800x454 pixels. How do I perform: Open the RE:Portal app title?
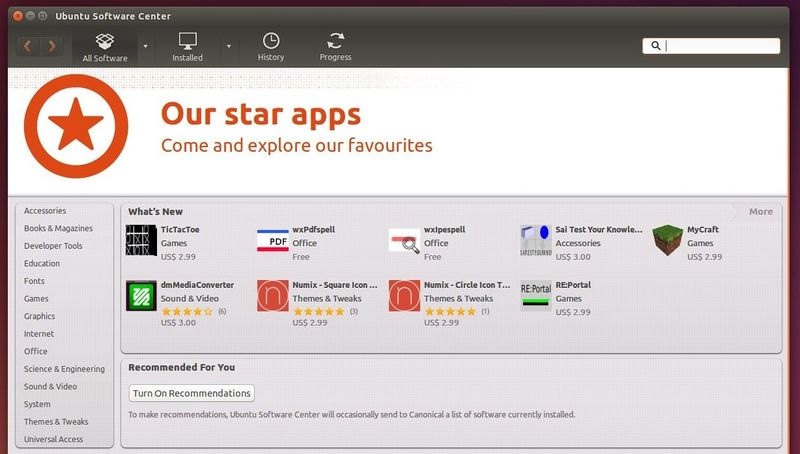pyautogui.click(x=573, y=285)
